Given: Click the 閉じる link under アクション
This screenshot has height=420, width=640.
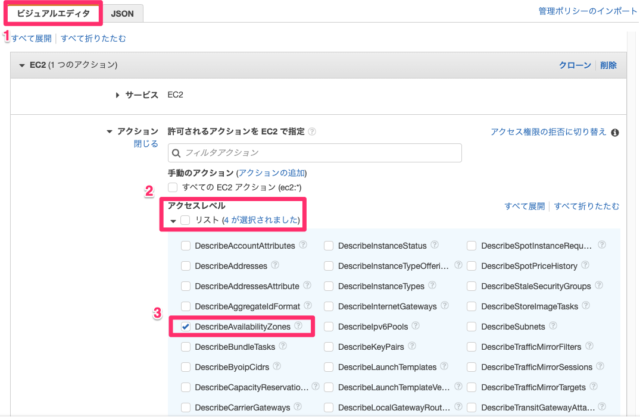Looking at the screenshot, I should 146,144.
